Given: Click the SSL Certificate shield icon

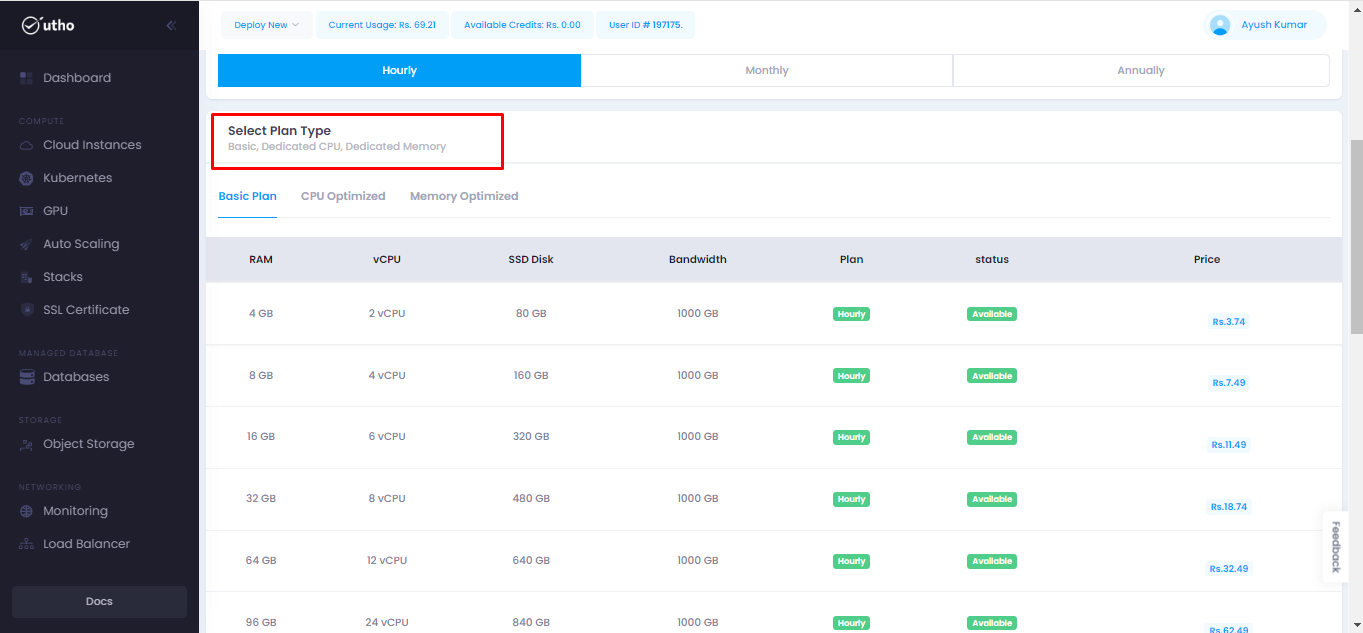Looking at the screenshot, I should [26, 310].
